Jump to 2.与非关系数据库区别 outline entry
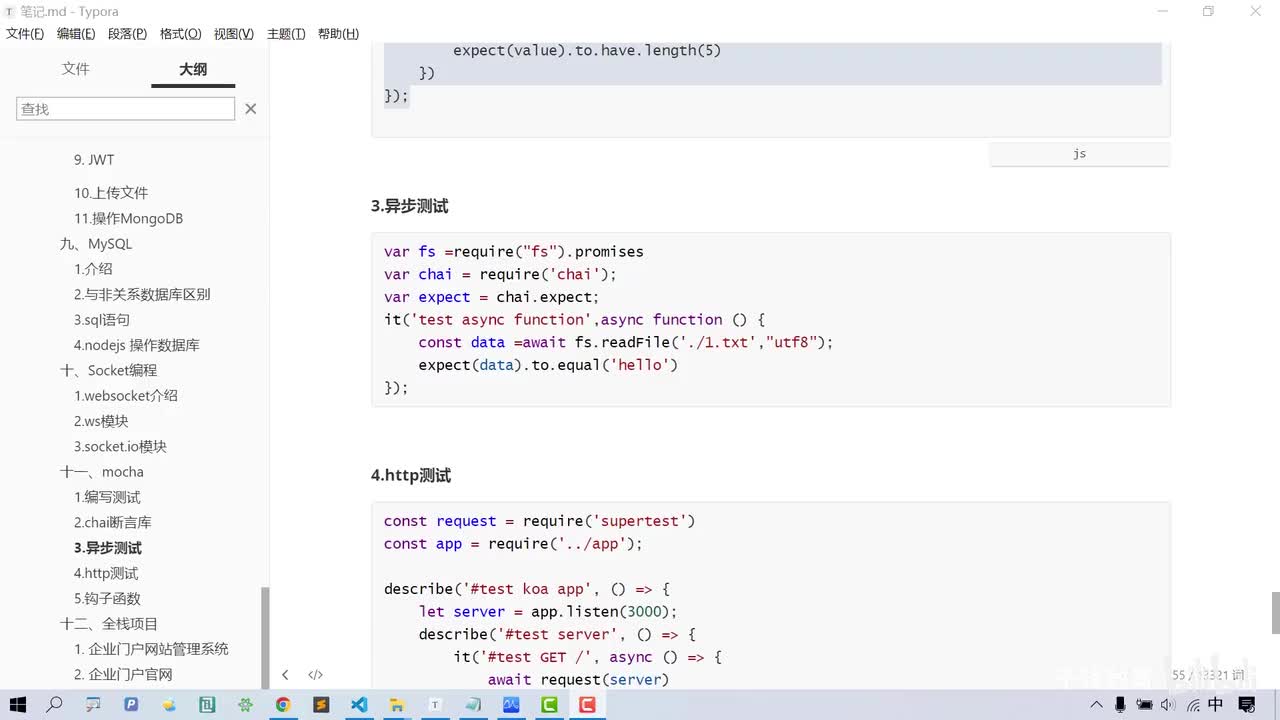The width and height of the screenshot is (1280, 720). (x=142, y=295)
